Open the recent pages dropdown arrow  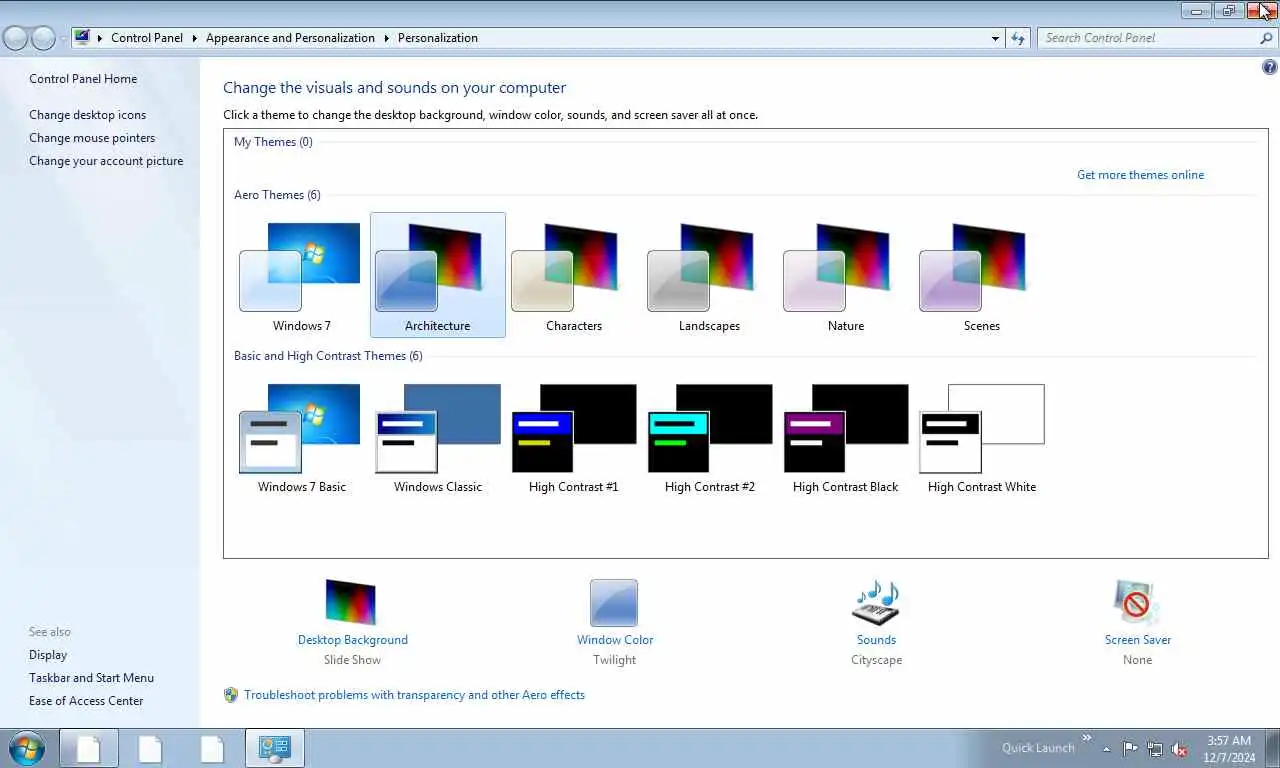(63, 38)
